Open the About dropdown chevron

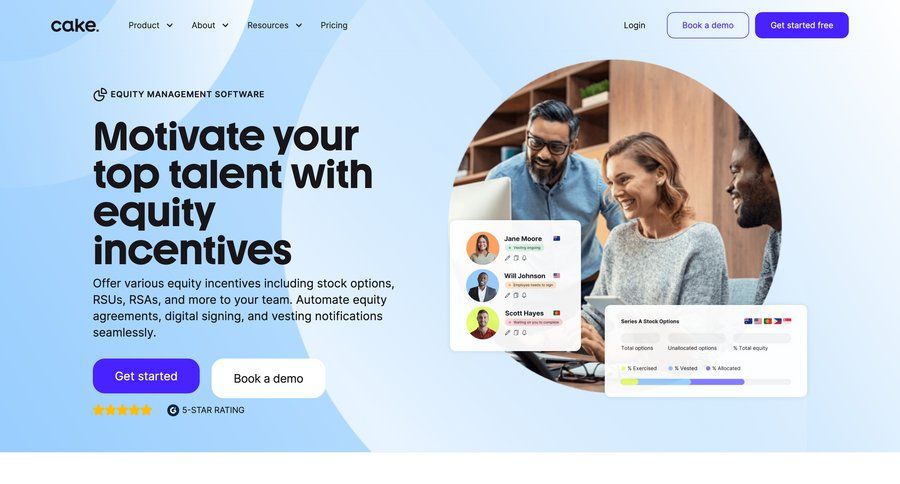point(225,25)
